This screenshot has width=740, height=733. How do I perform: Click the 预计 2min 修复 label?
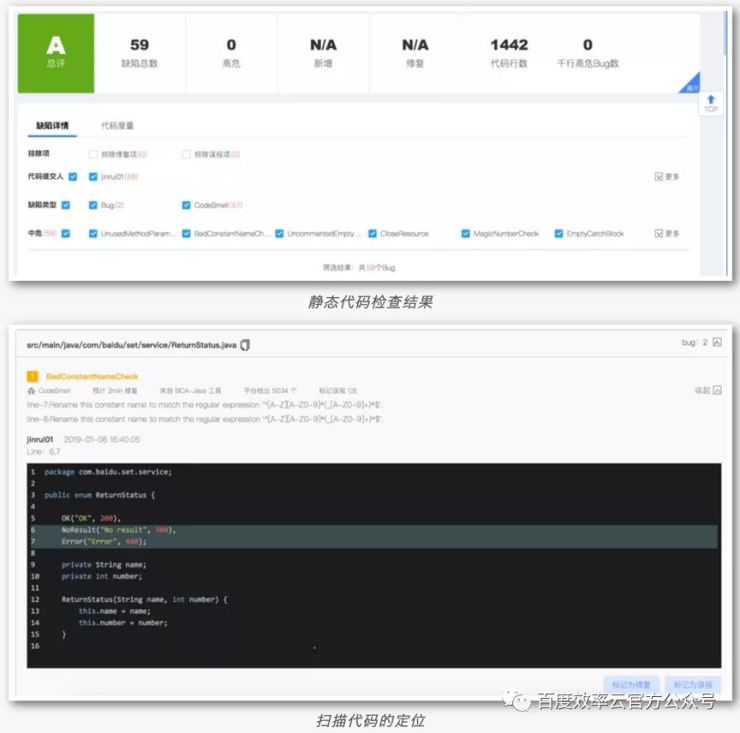pyautogui.click(x=115, y=391)
